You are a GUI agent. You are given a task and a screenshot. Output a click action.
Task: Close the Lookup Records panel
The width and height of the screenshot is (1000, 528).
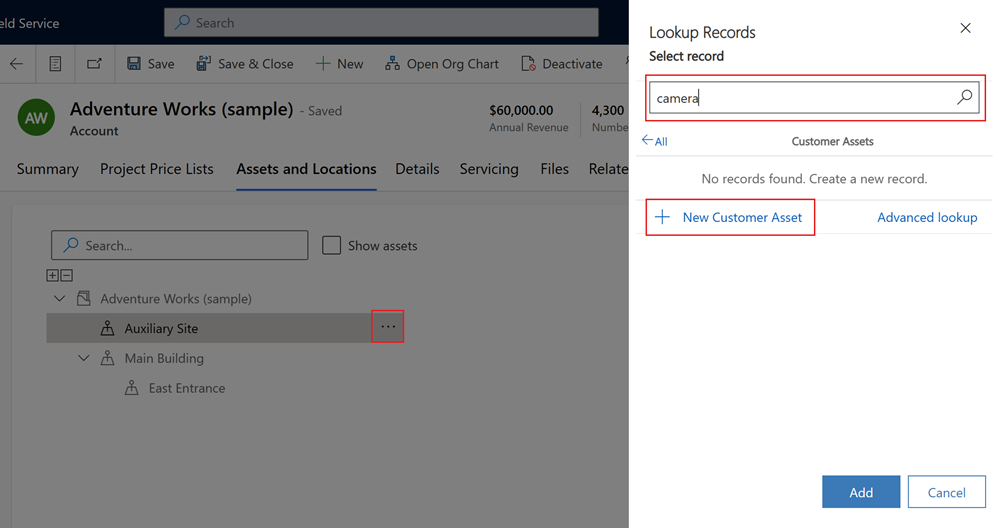pos(966,28)
